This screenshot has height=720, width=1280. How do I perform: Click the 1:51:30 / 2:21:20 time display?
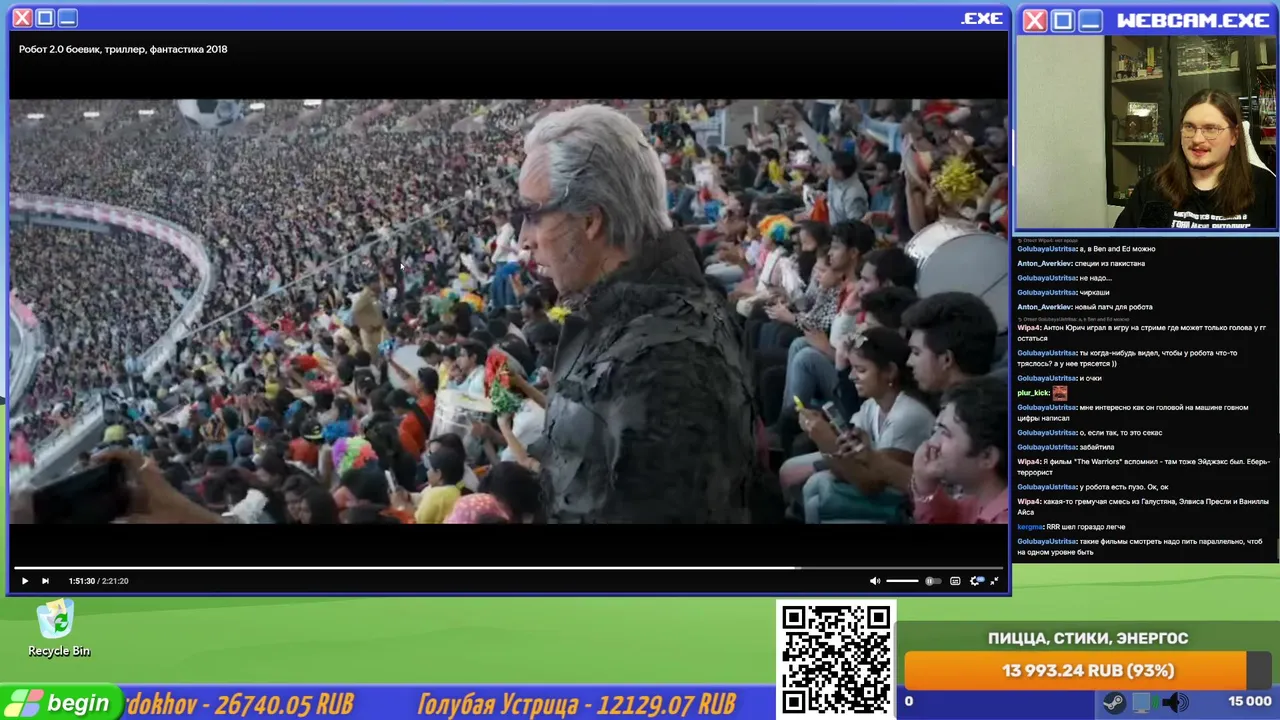point(98,581)
